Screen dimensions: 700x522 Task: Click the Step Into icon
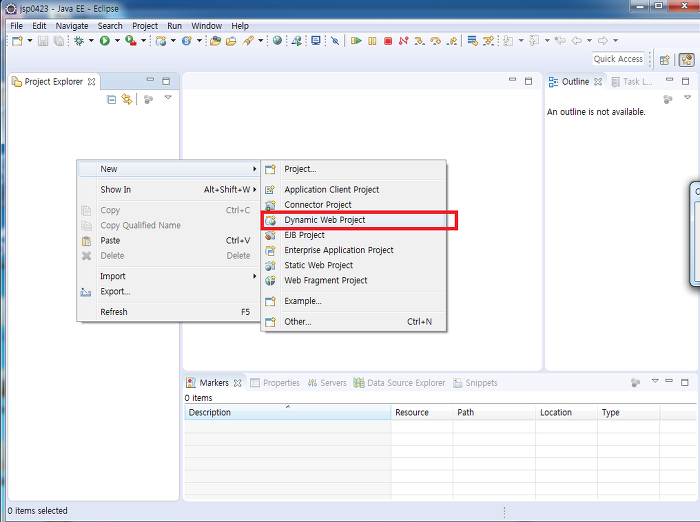click(419, 41)
